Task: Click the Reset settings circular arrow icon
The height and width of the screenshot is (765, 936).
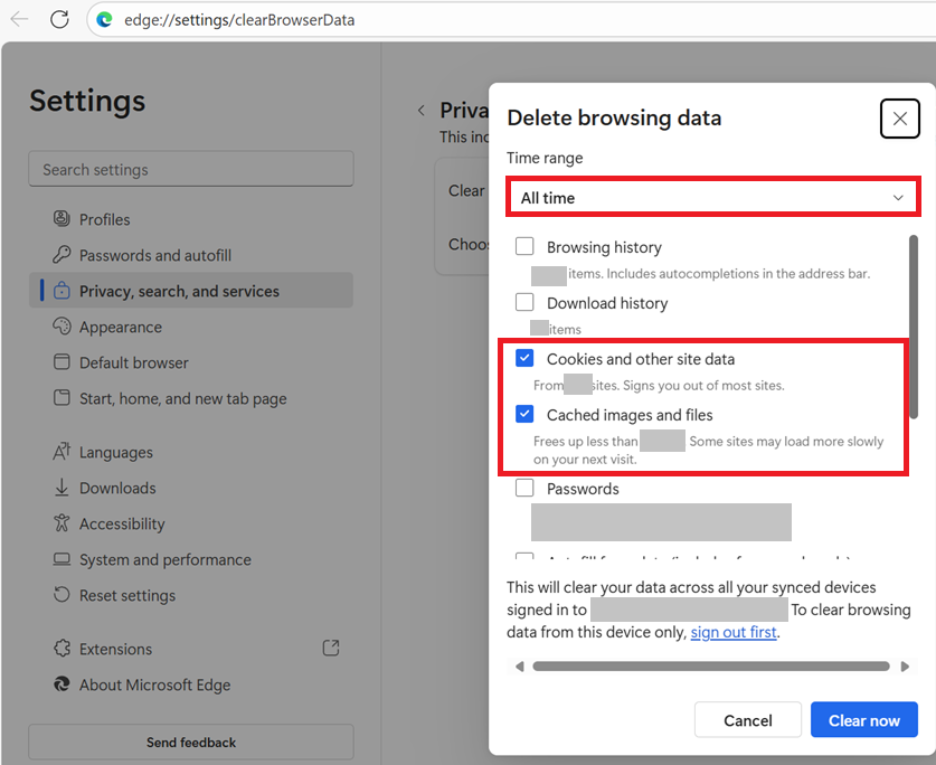Action: coord(61,595)
